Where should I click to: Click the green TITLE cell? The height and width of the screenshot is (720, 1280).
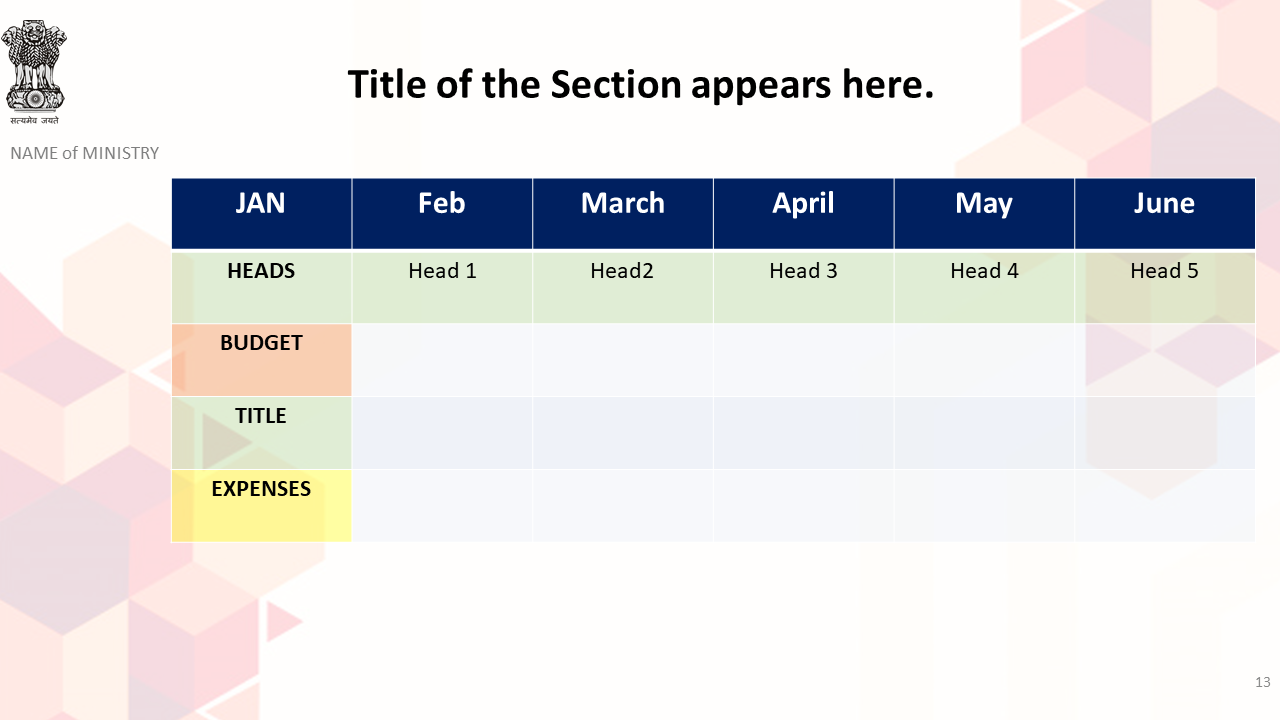tap(261, 433)
